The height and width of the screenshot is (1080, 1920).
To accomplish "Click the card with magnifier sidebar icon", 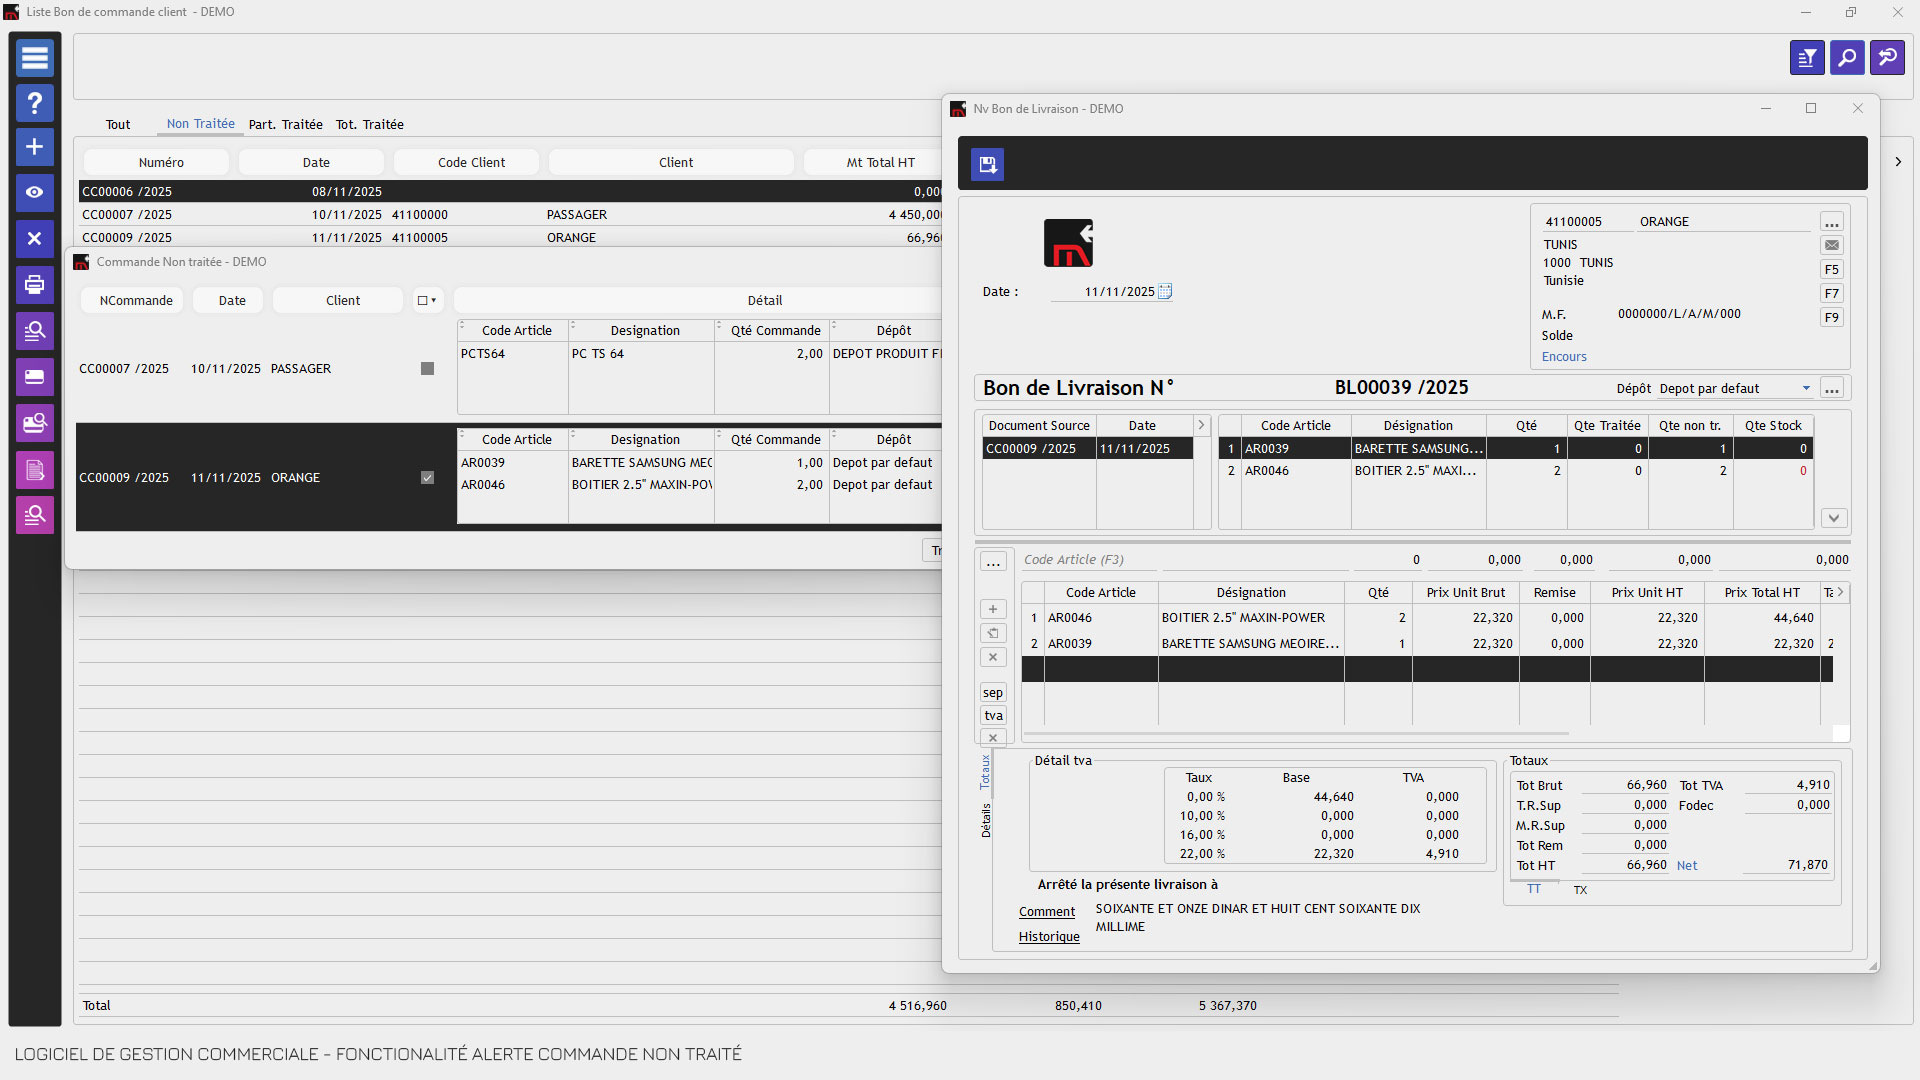I will 34,423.
